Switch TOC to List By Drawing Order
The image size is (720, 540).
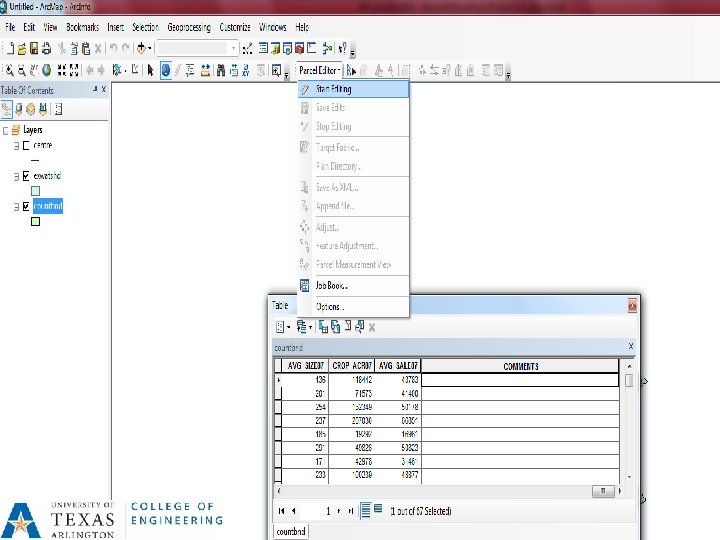pyautogui.click(x=6, y=109)
